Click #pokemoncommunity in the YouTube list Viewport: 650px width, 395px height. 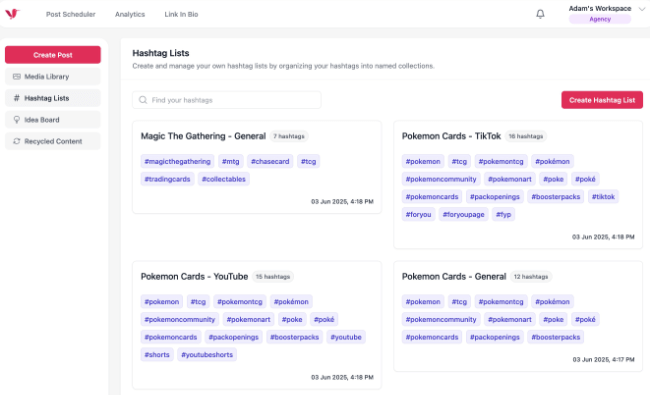coord(179,319)
